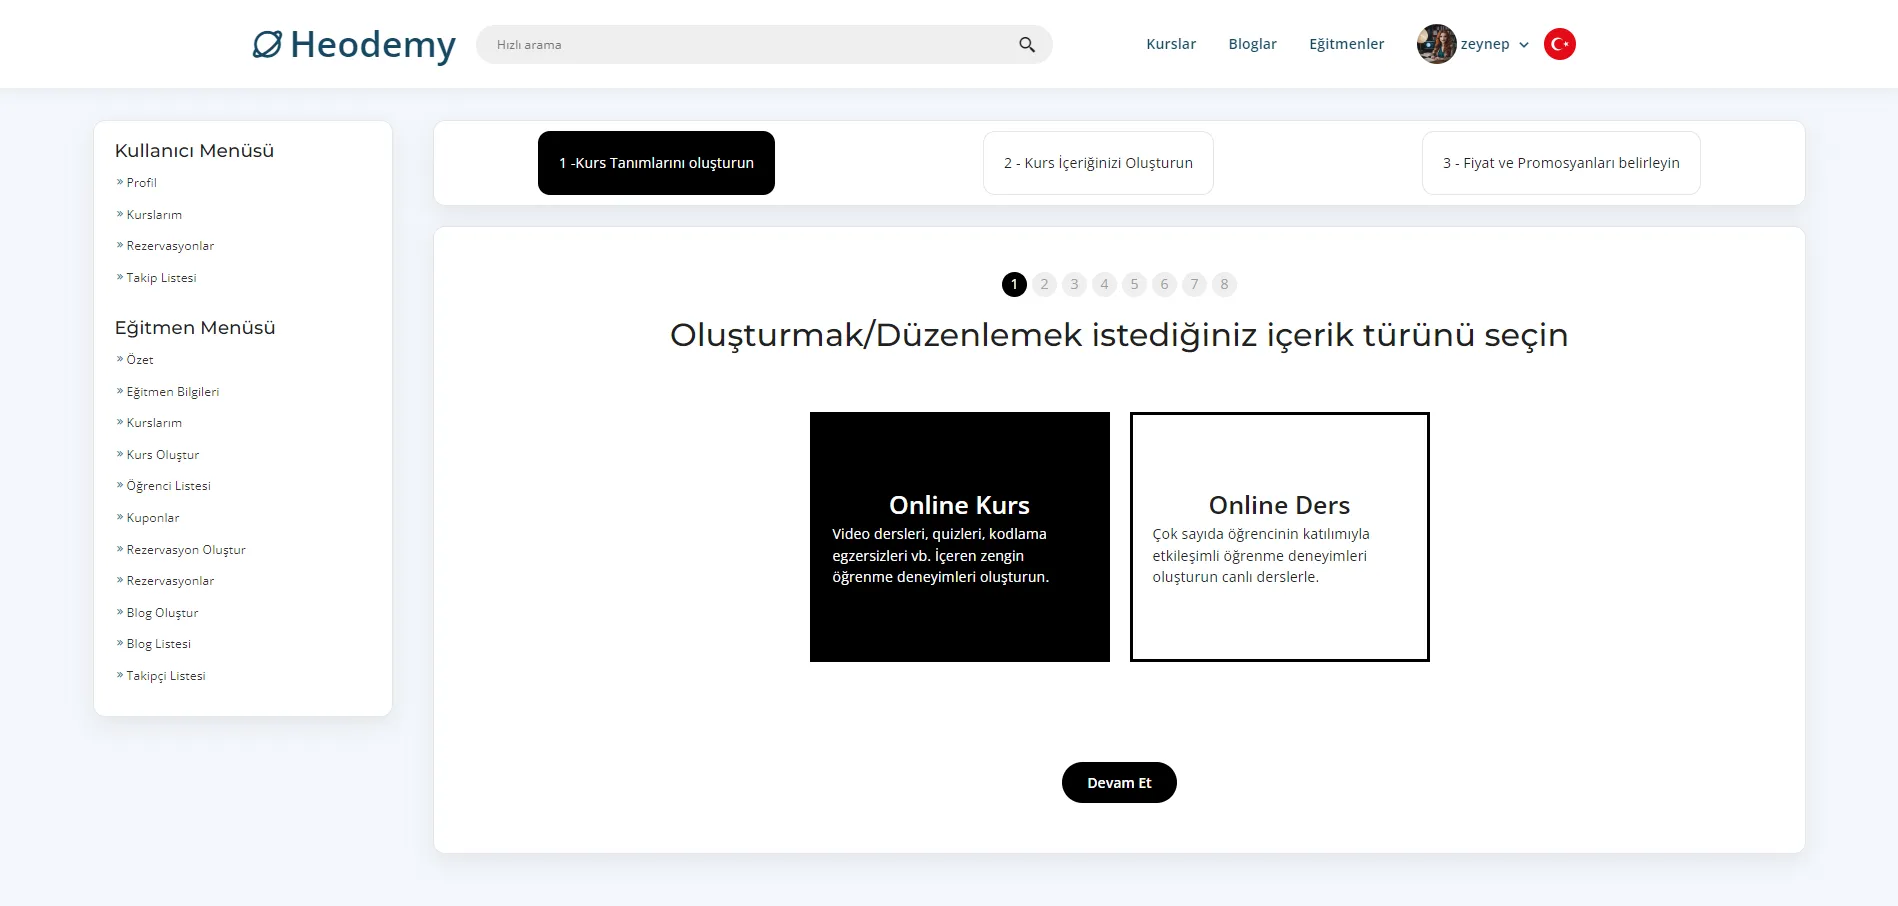Open Eğitmenler in top navigation
This screenshot has width=1898, height=906.
(x=1346, y=44)
